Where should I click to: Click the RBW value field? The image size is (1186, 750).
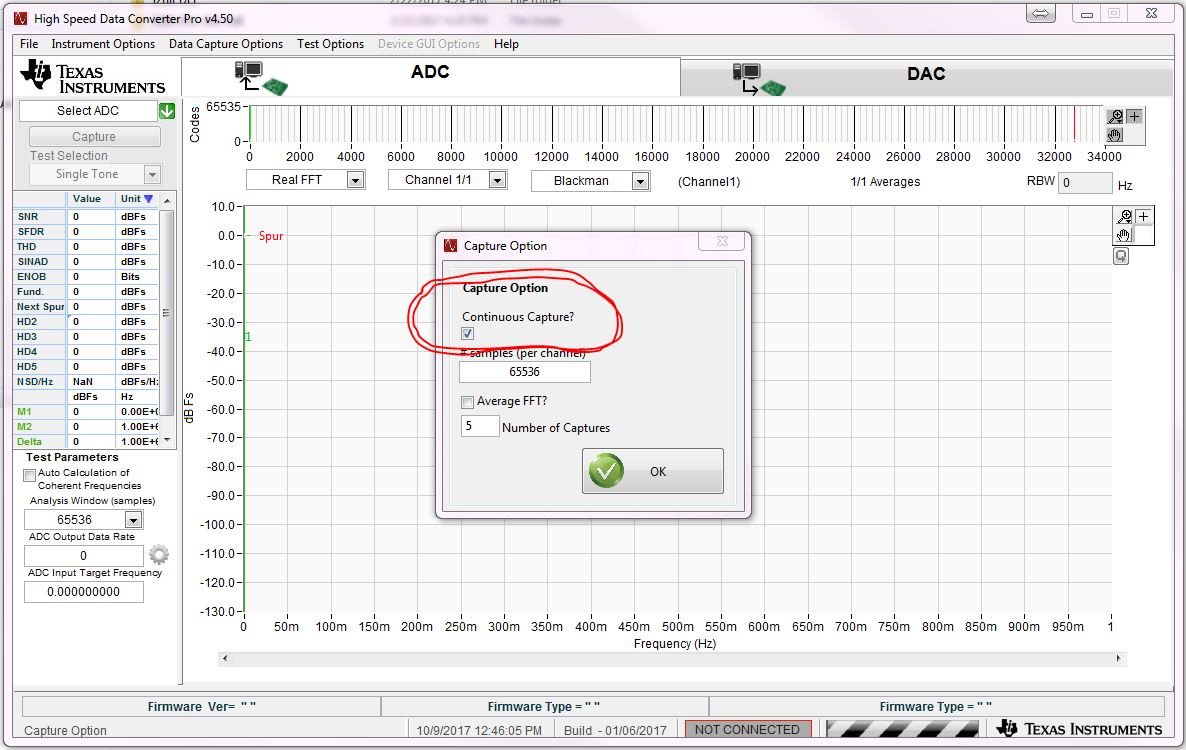[1085, 183]
